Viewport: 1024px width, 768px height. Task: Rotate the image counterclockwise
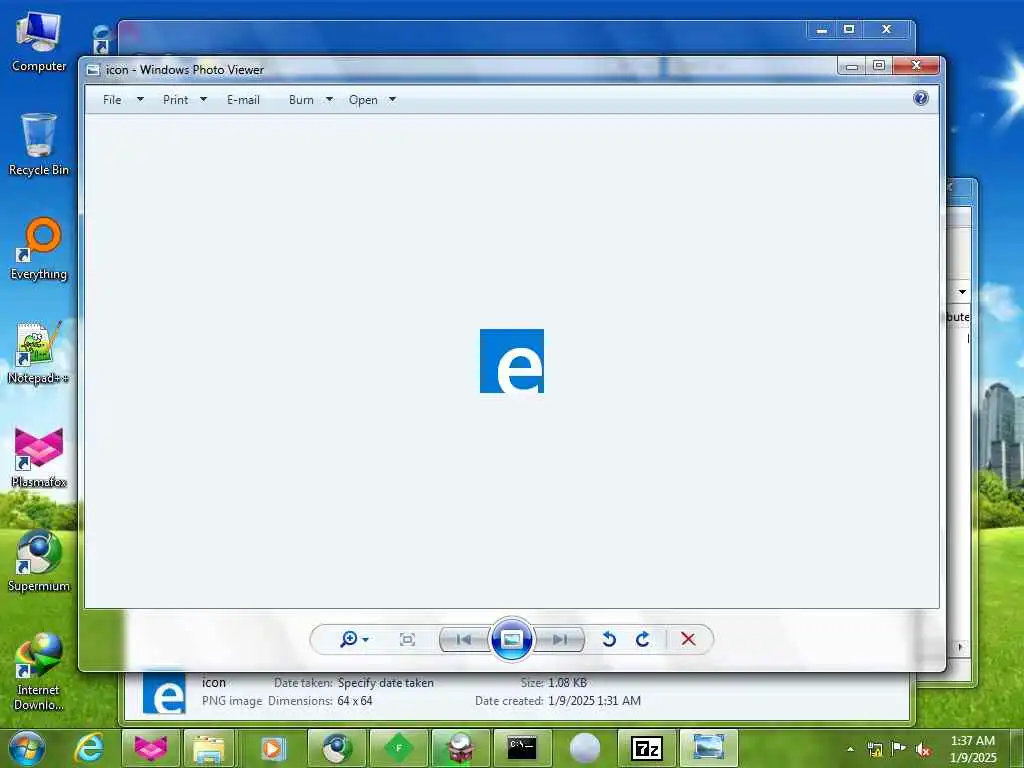[x=609, y=639]
